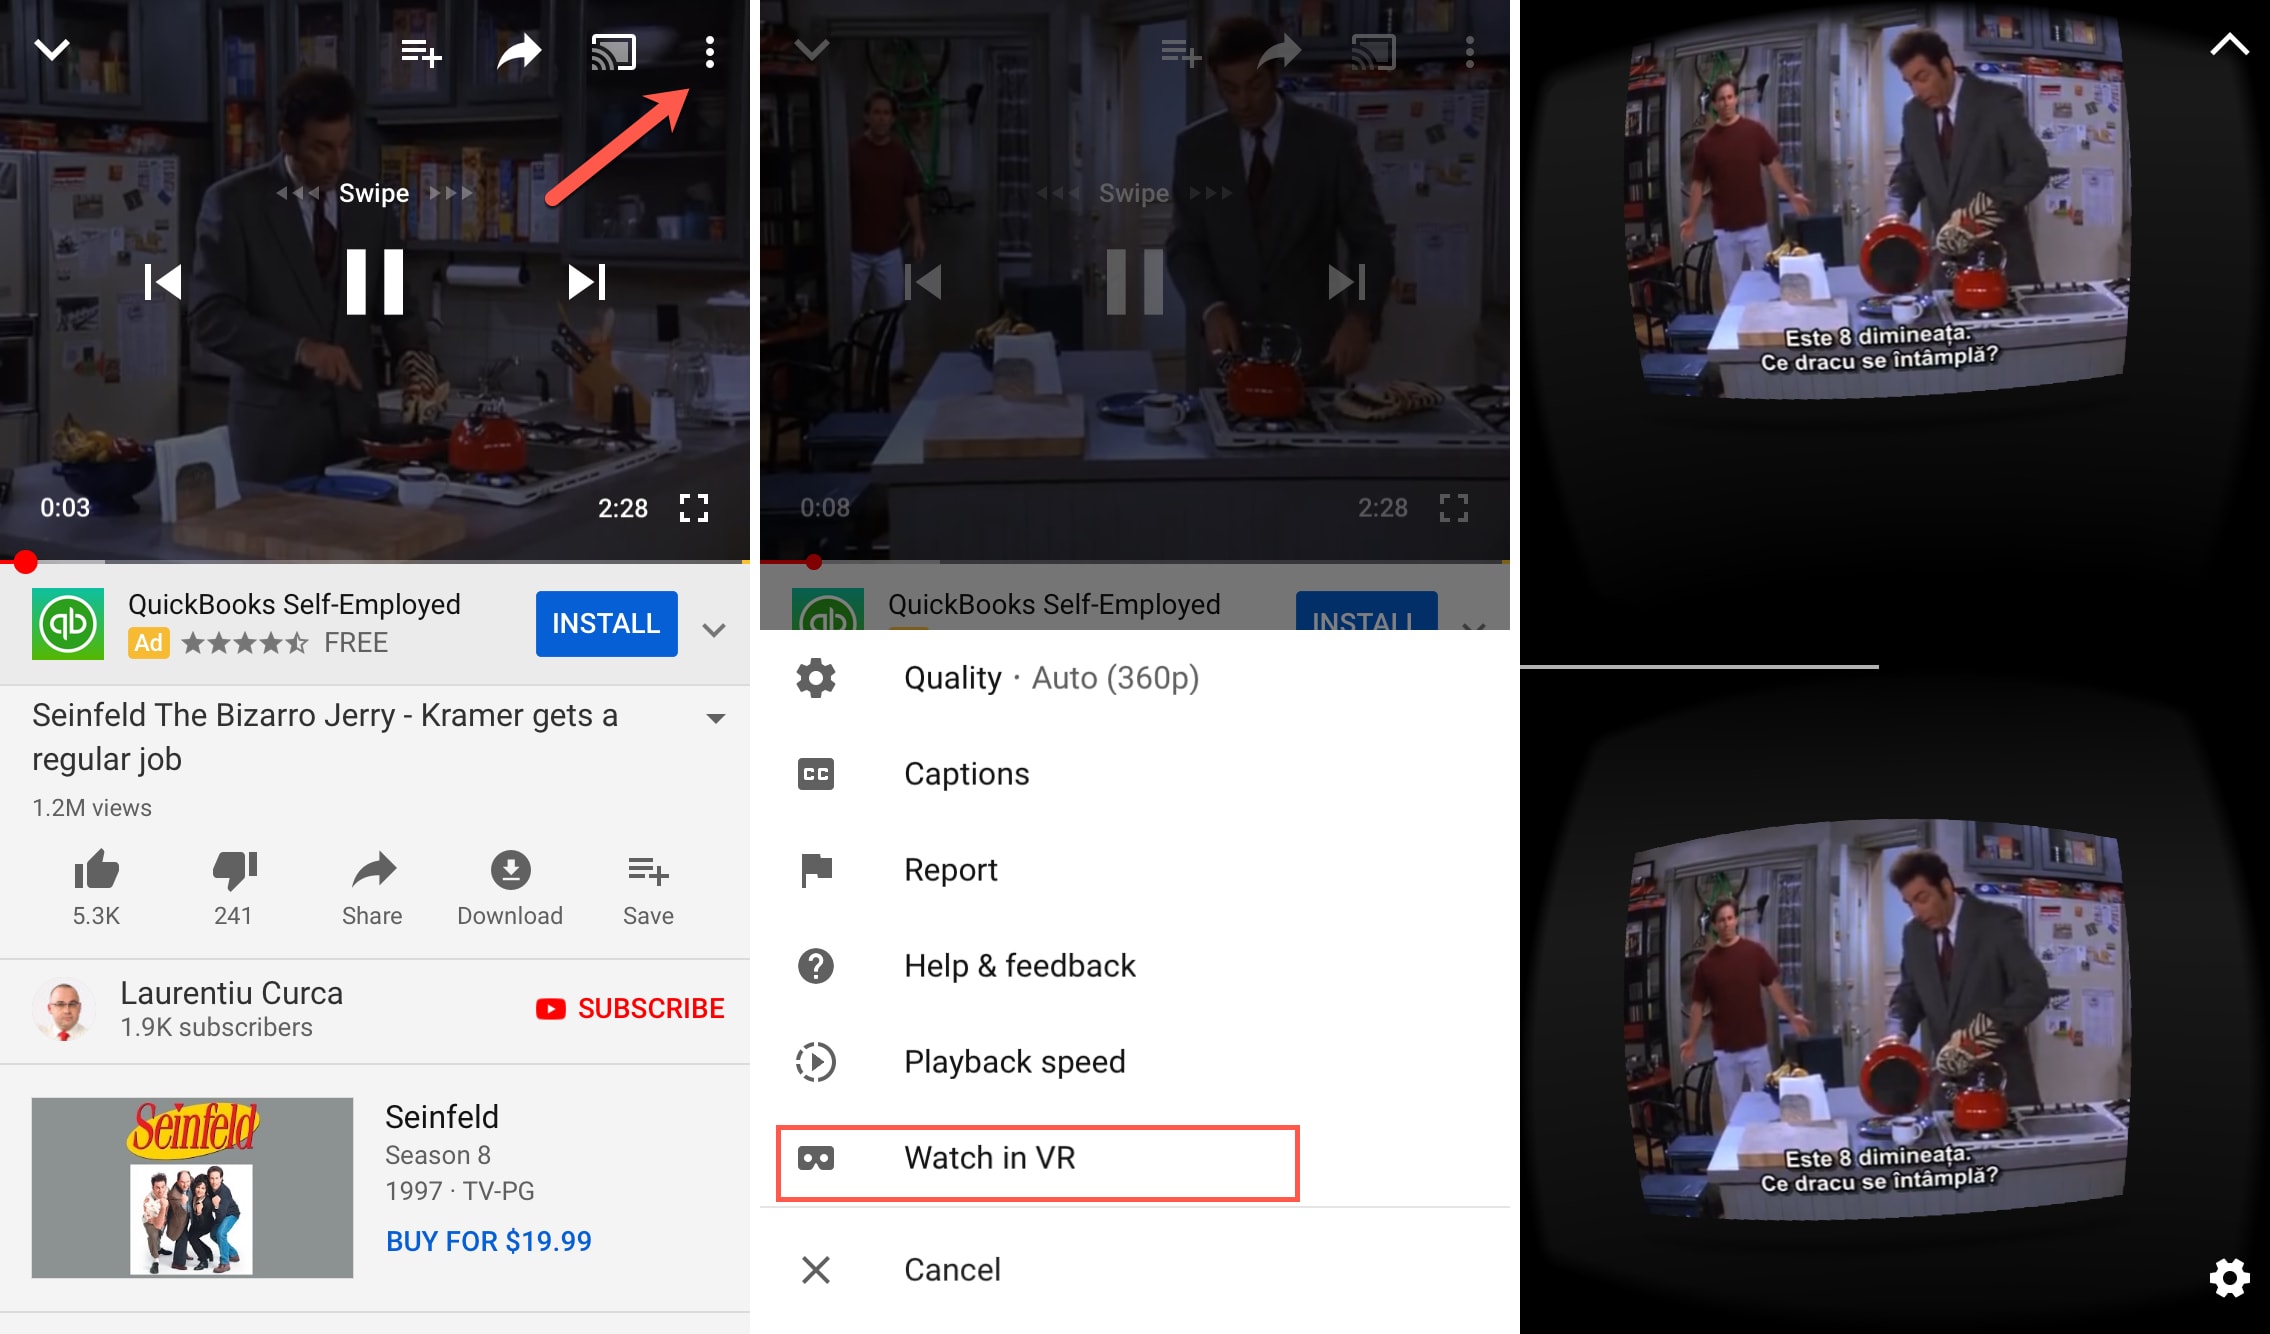The image size is (2270, 1334).
Task: Tap the gear icon beside Quality
Action: click(816, 678)
